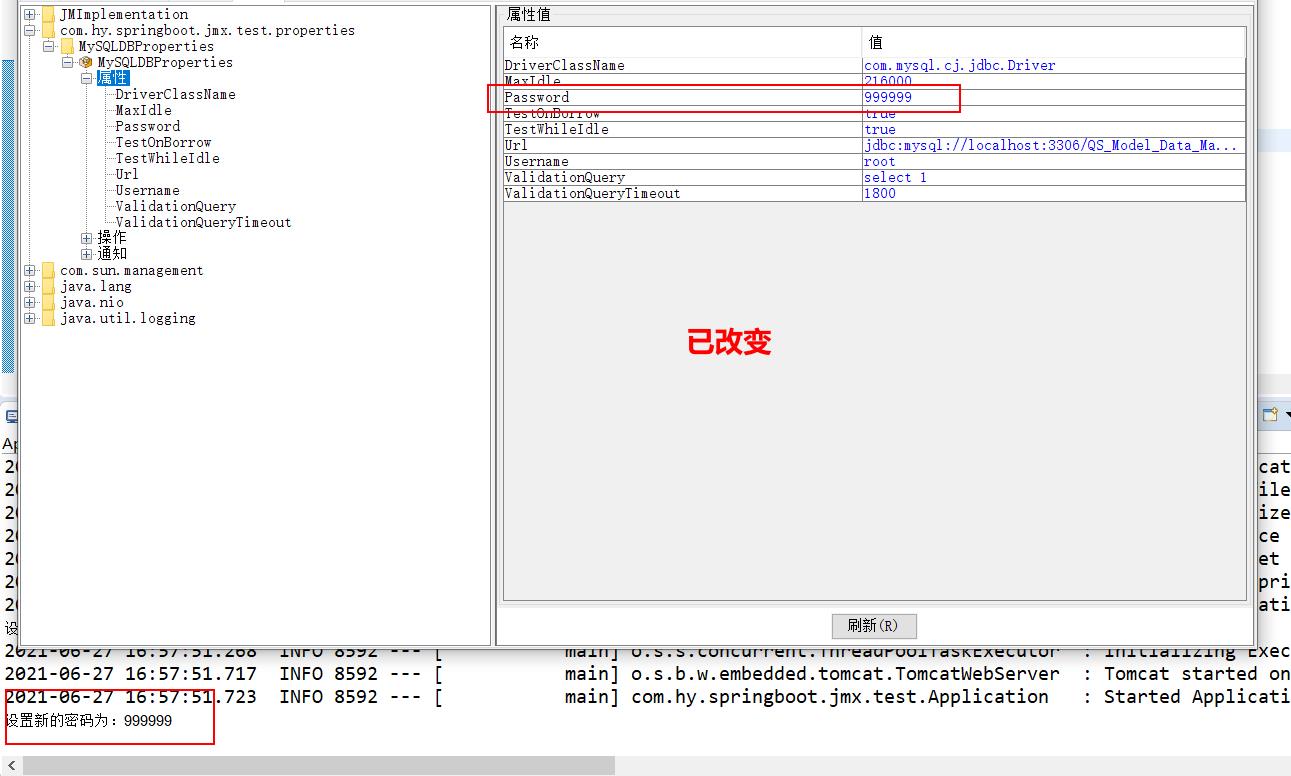Screen dimensions: 1291x776
Task: Click the MySQLDBProperties folder icon
Action: click(x=67, y=47)
